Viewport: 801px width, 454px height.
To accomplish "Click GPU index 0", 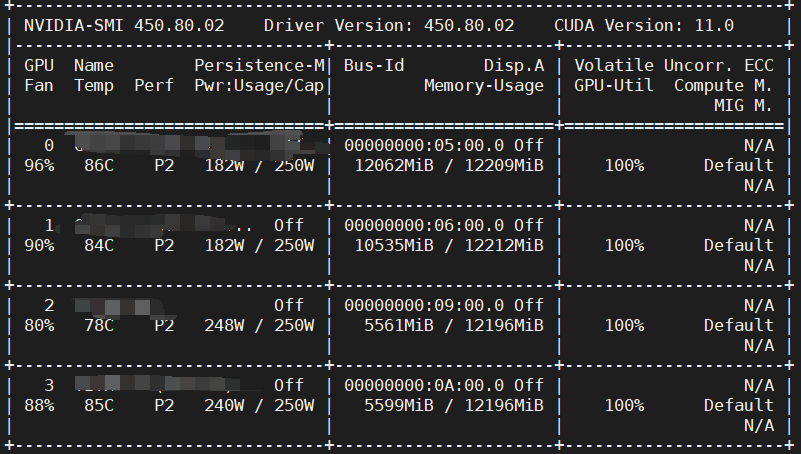I will [49, 146].
